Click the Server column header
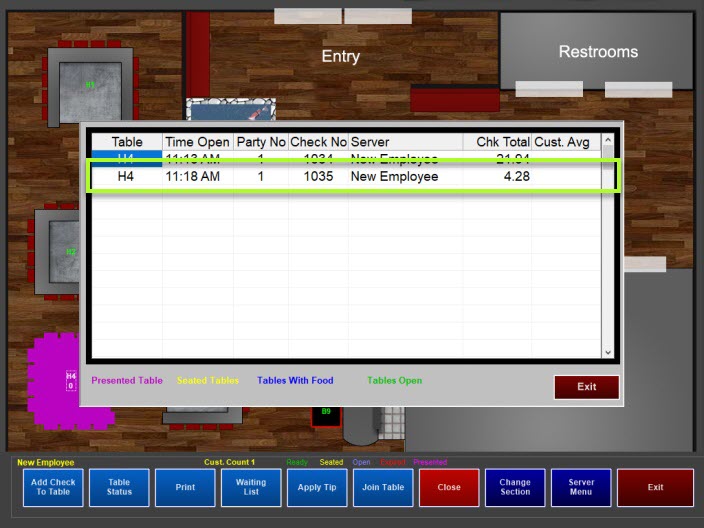The height and width of the screenshot is (528, 704). (404, 142)
